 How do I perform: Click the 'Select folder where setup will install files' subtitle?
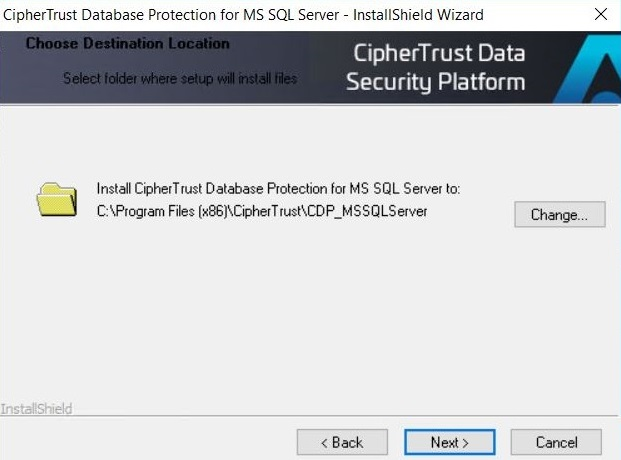[180, 78]
